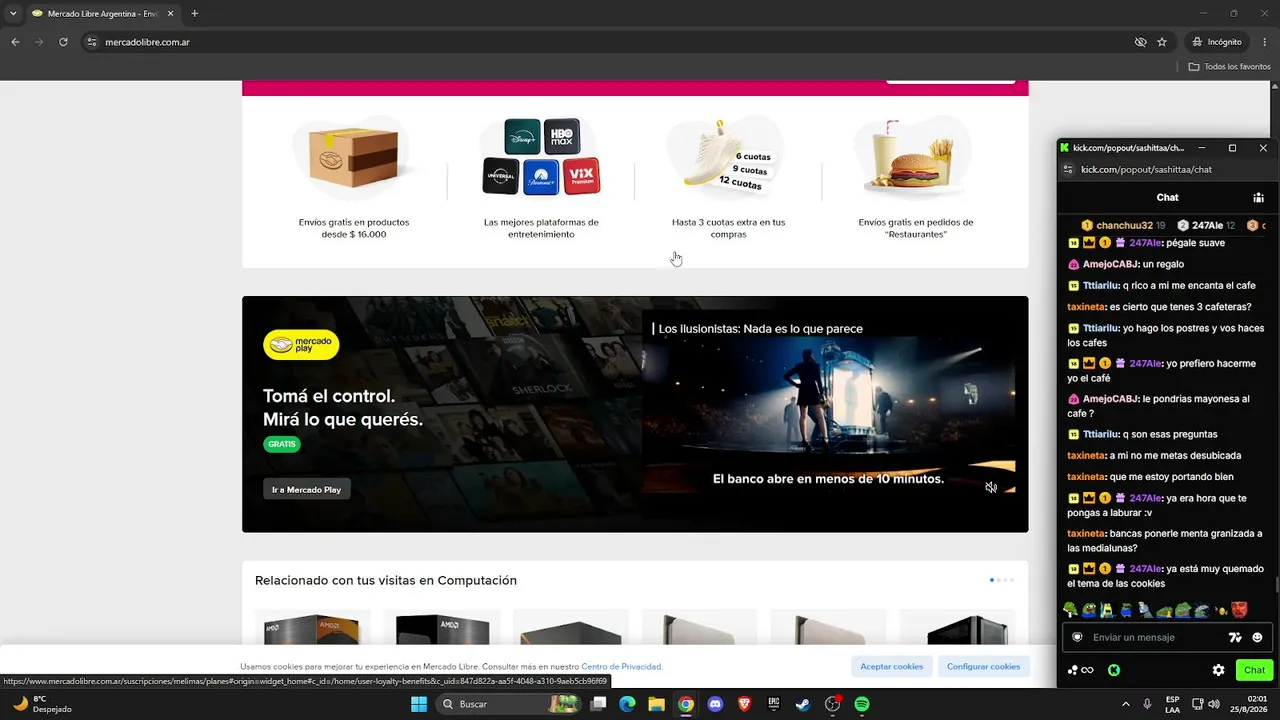Click the chat identity shield icon
This screenshot has height=720, width=1280.
pyautogui.click(x=1077, y=637)
